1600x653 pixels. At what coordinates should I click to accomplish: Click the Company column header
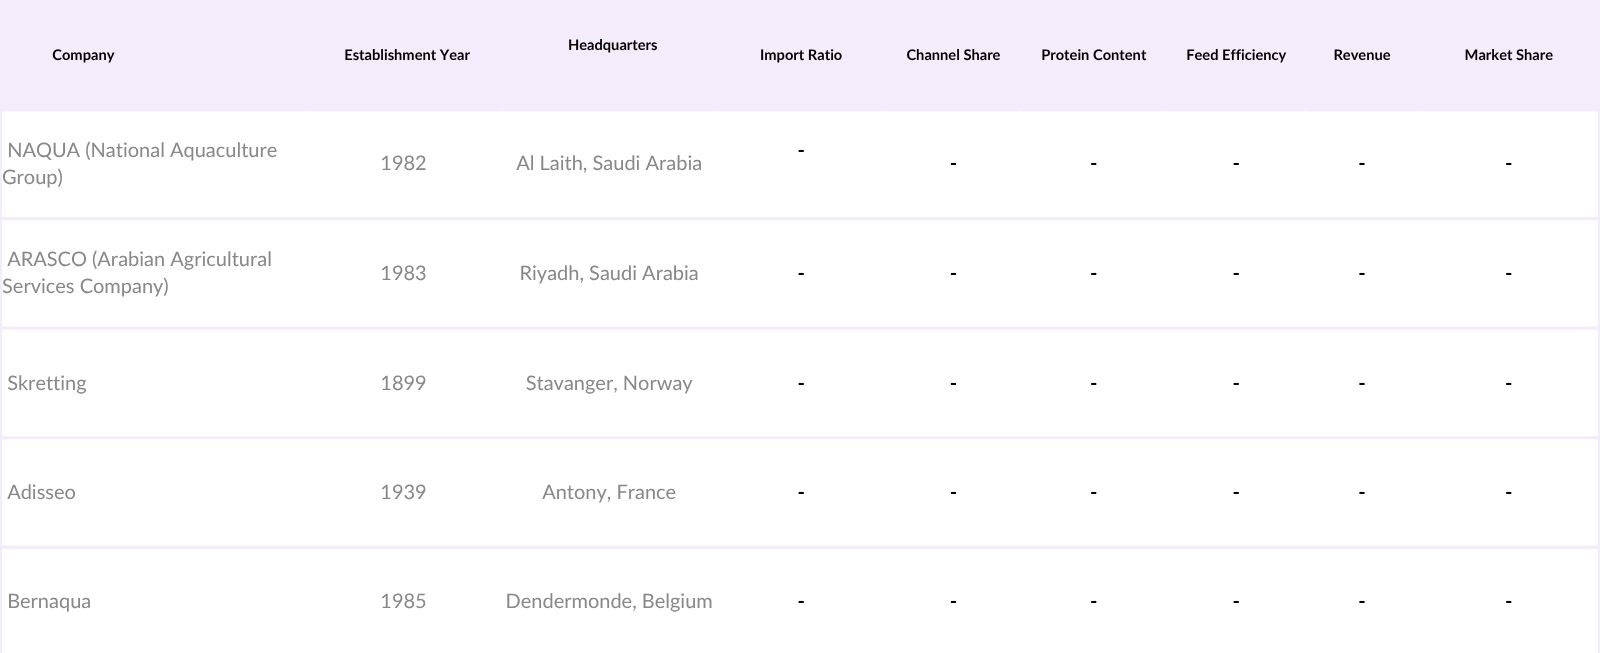(83, 55)
